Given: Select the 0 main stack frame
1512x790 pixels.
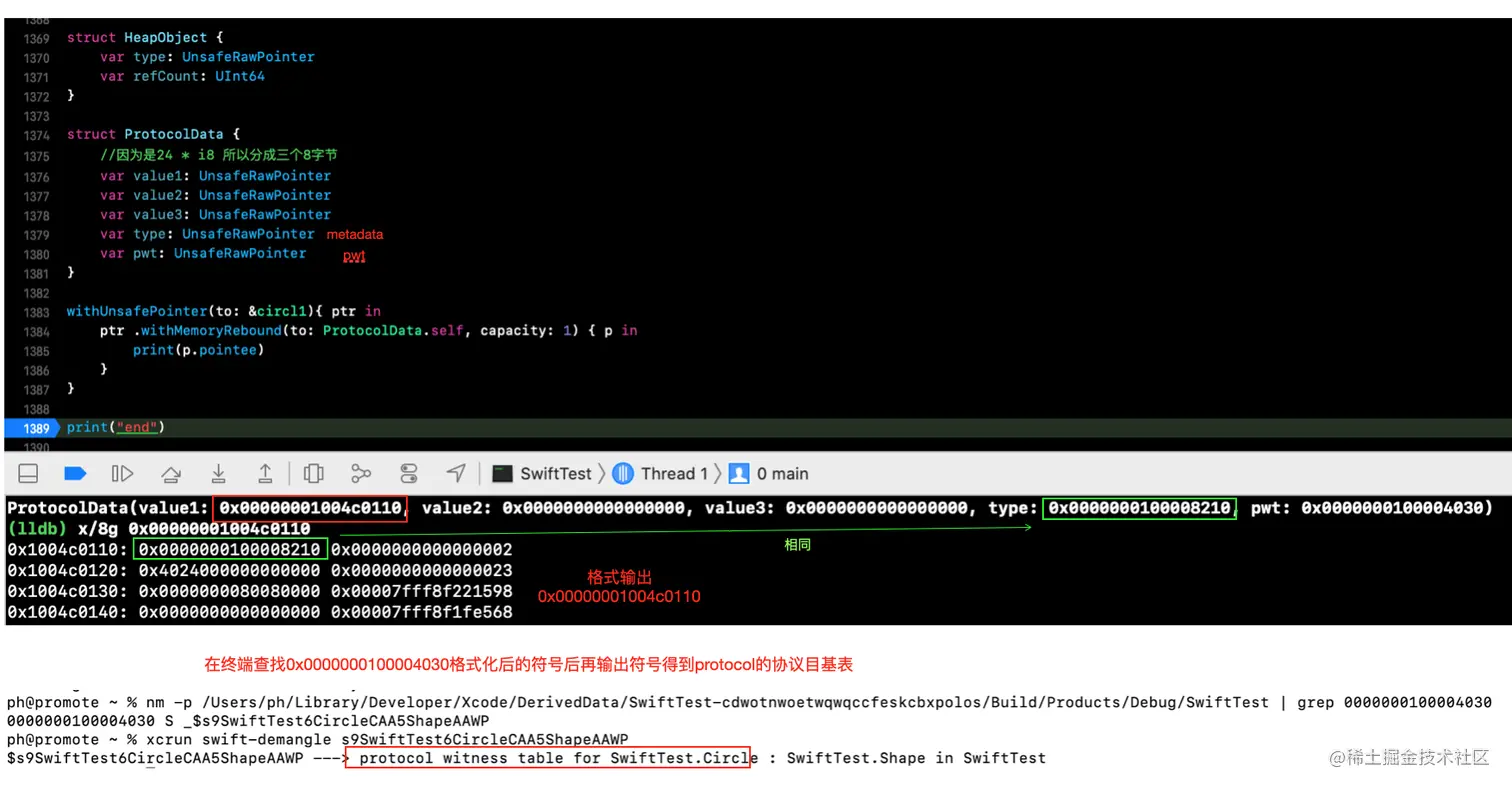Looking at the screenshot, I should (769, 473).
